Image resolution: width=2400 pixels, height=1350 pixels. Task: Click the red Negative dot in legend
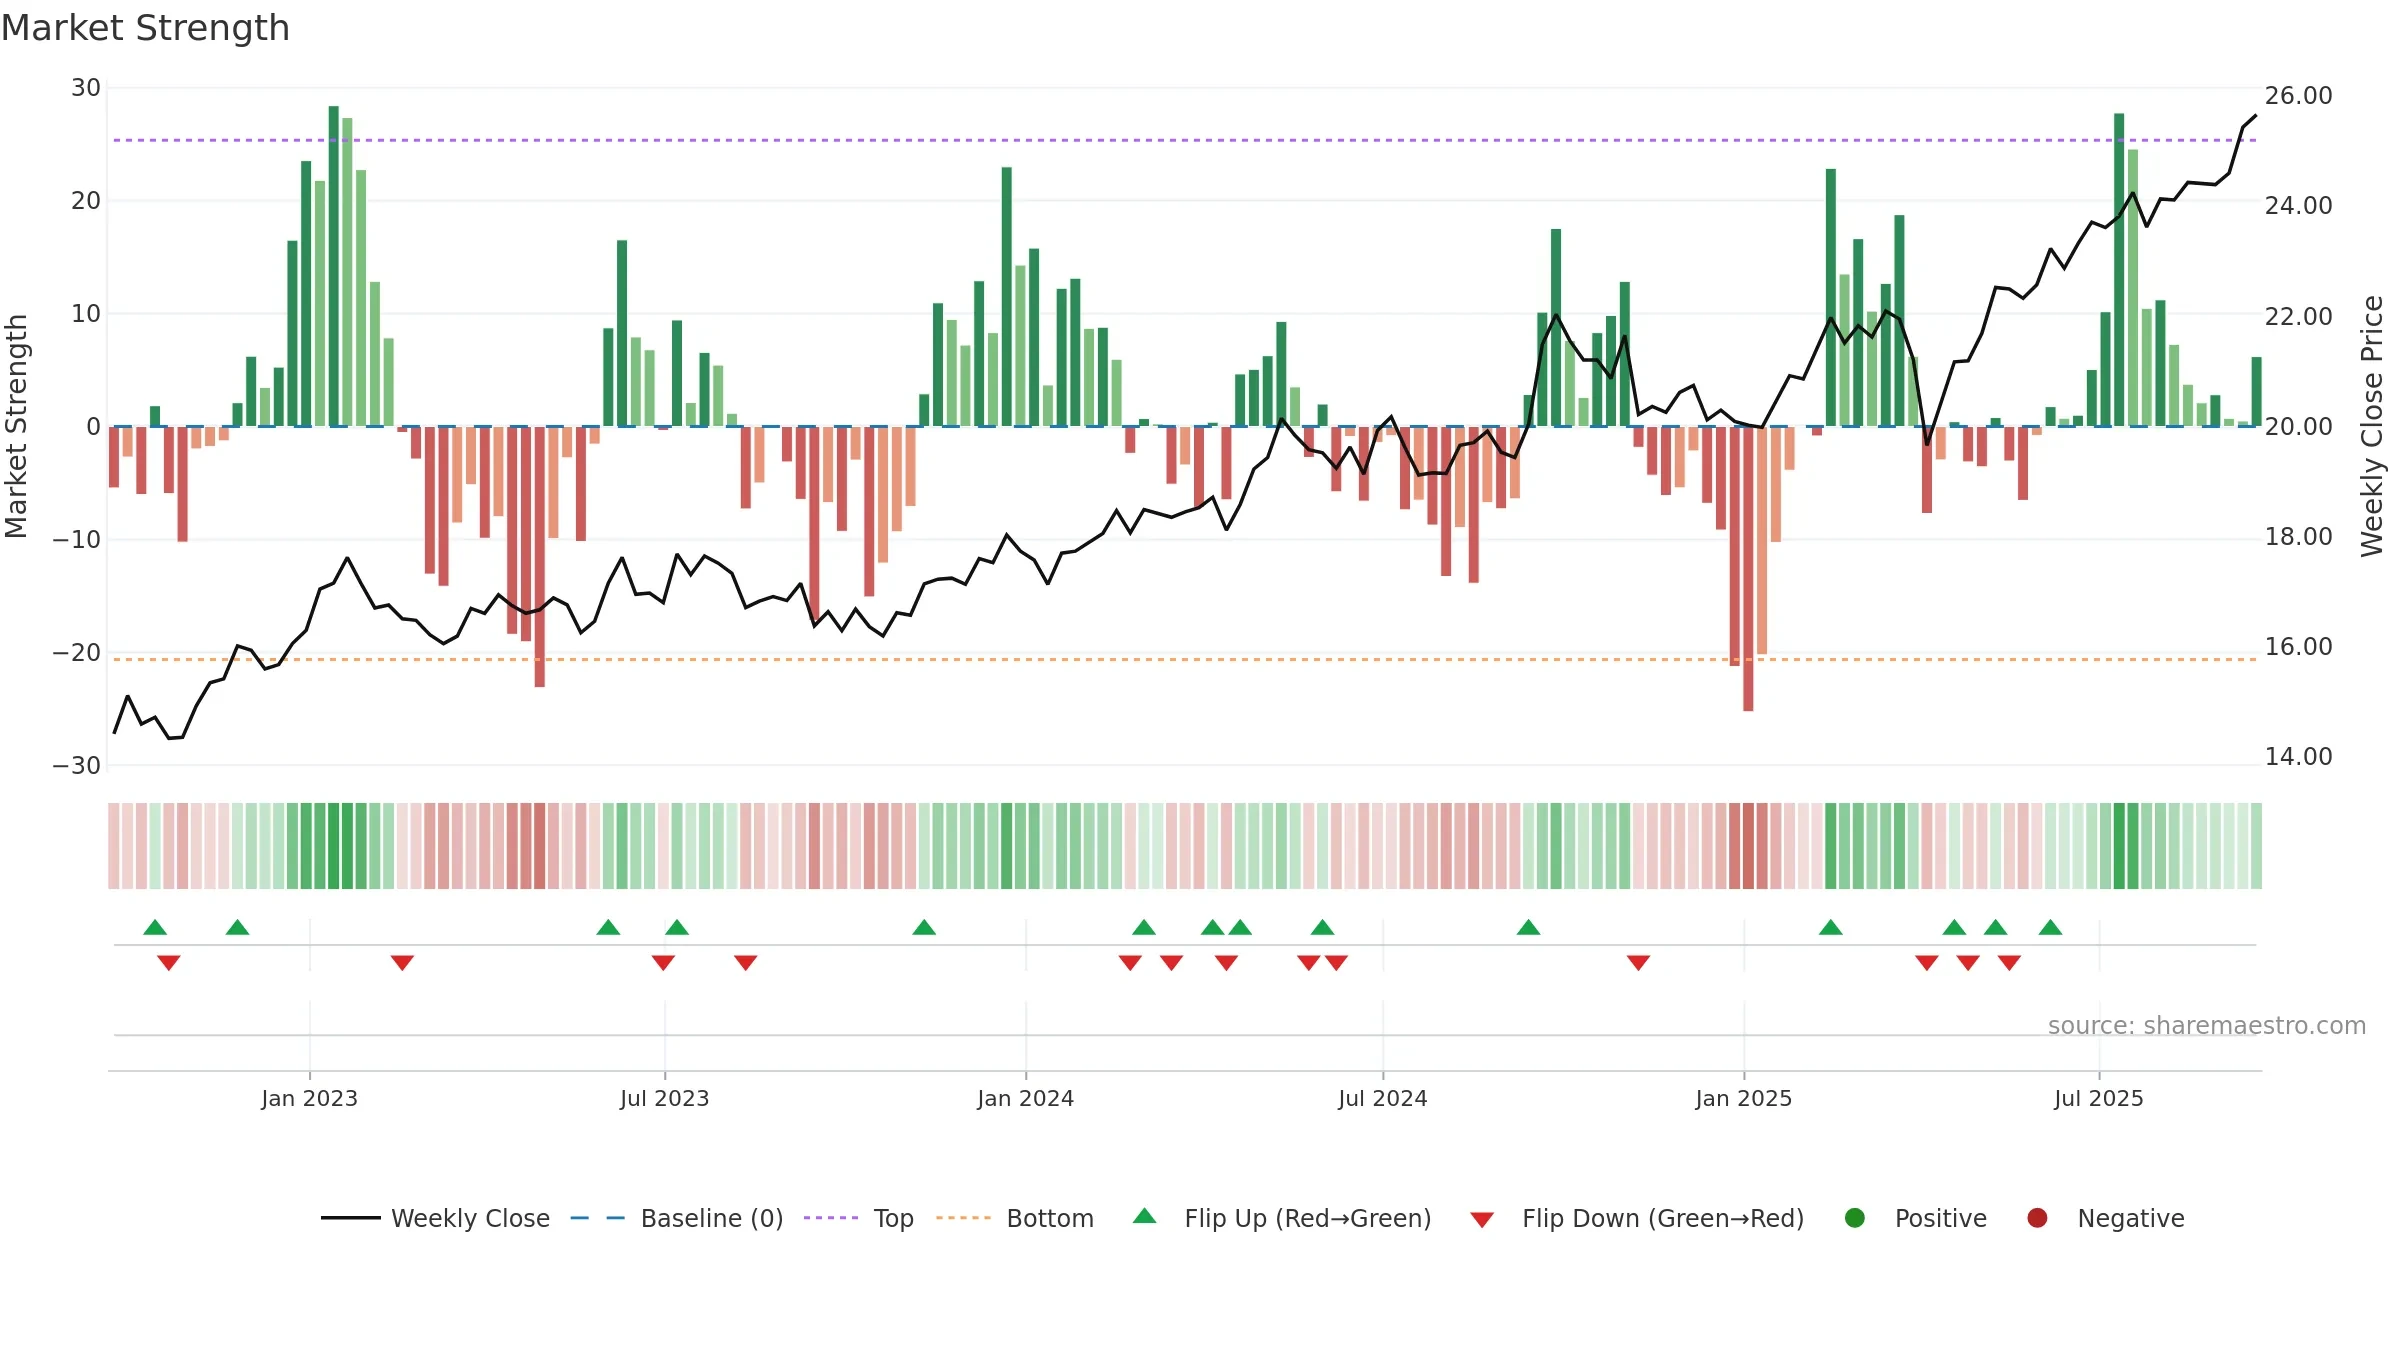click(x=2037, y=1218)
